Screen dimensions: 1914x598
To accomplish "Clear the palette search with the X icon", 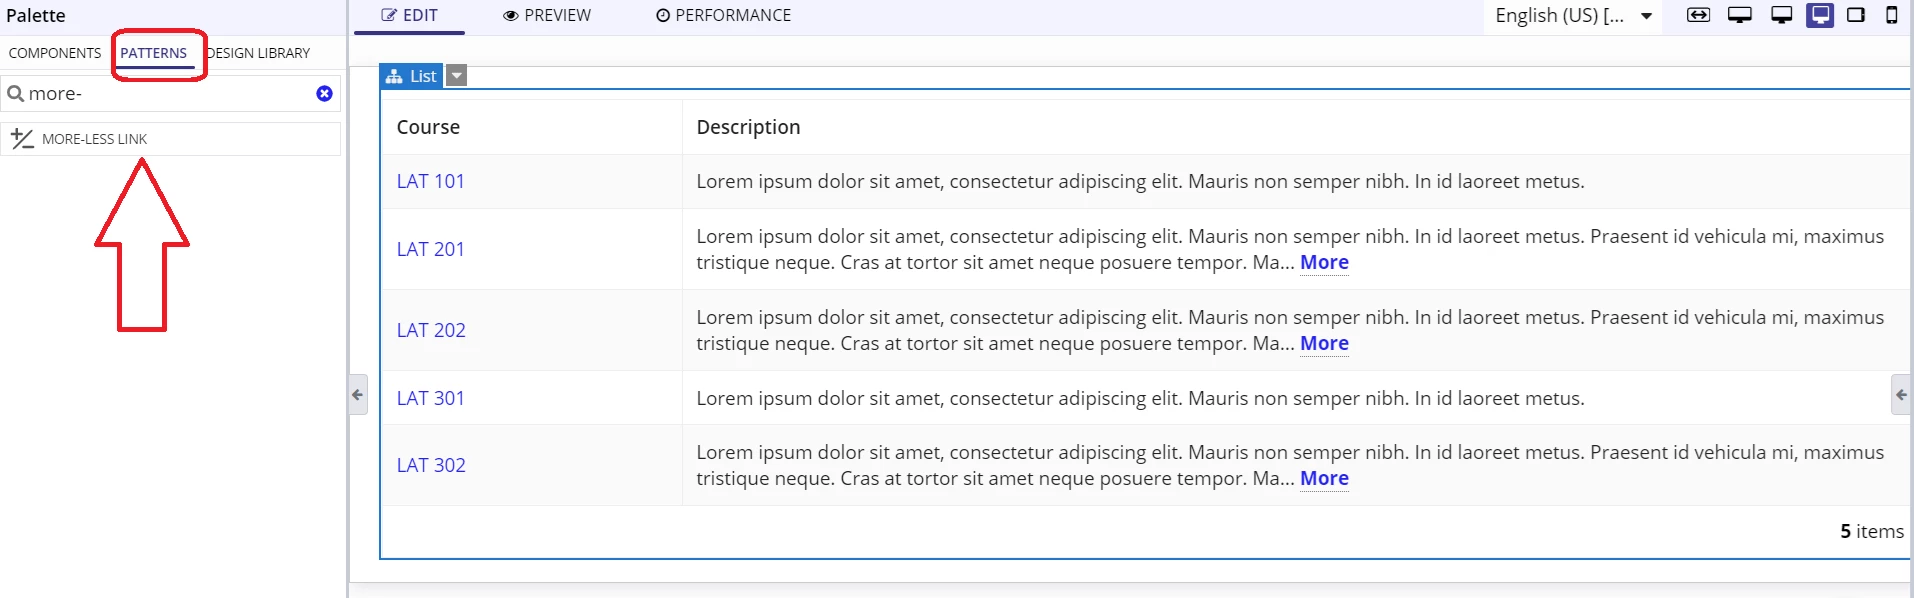I will tap(324, 93).
